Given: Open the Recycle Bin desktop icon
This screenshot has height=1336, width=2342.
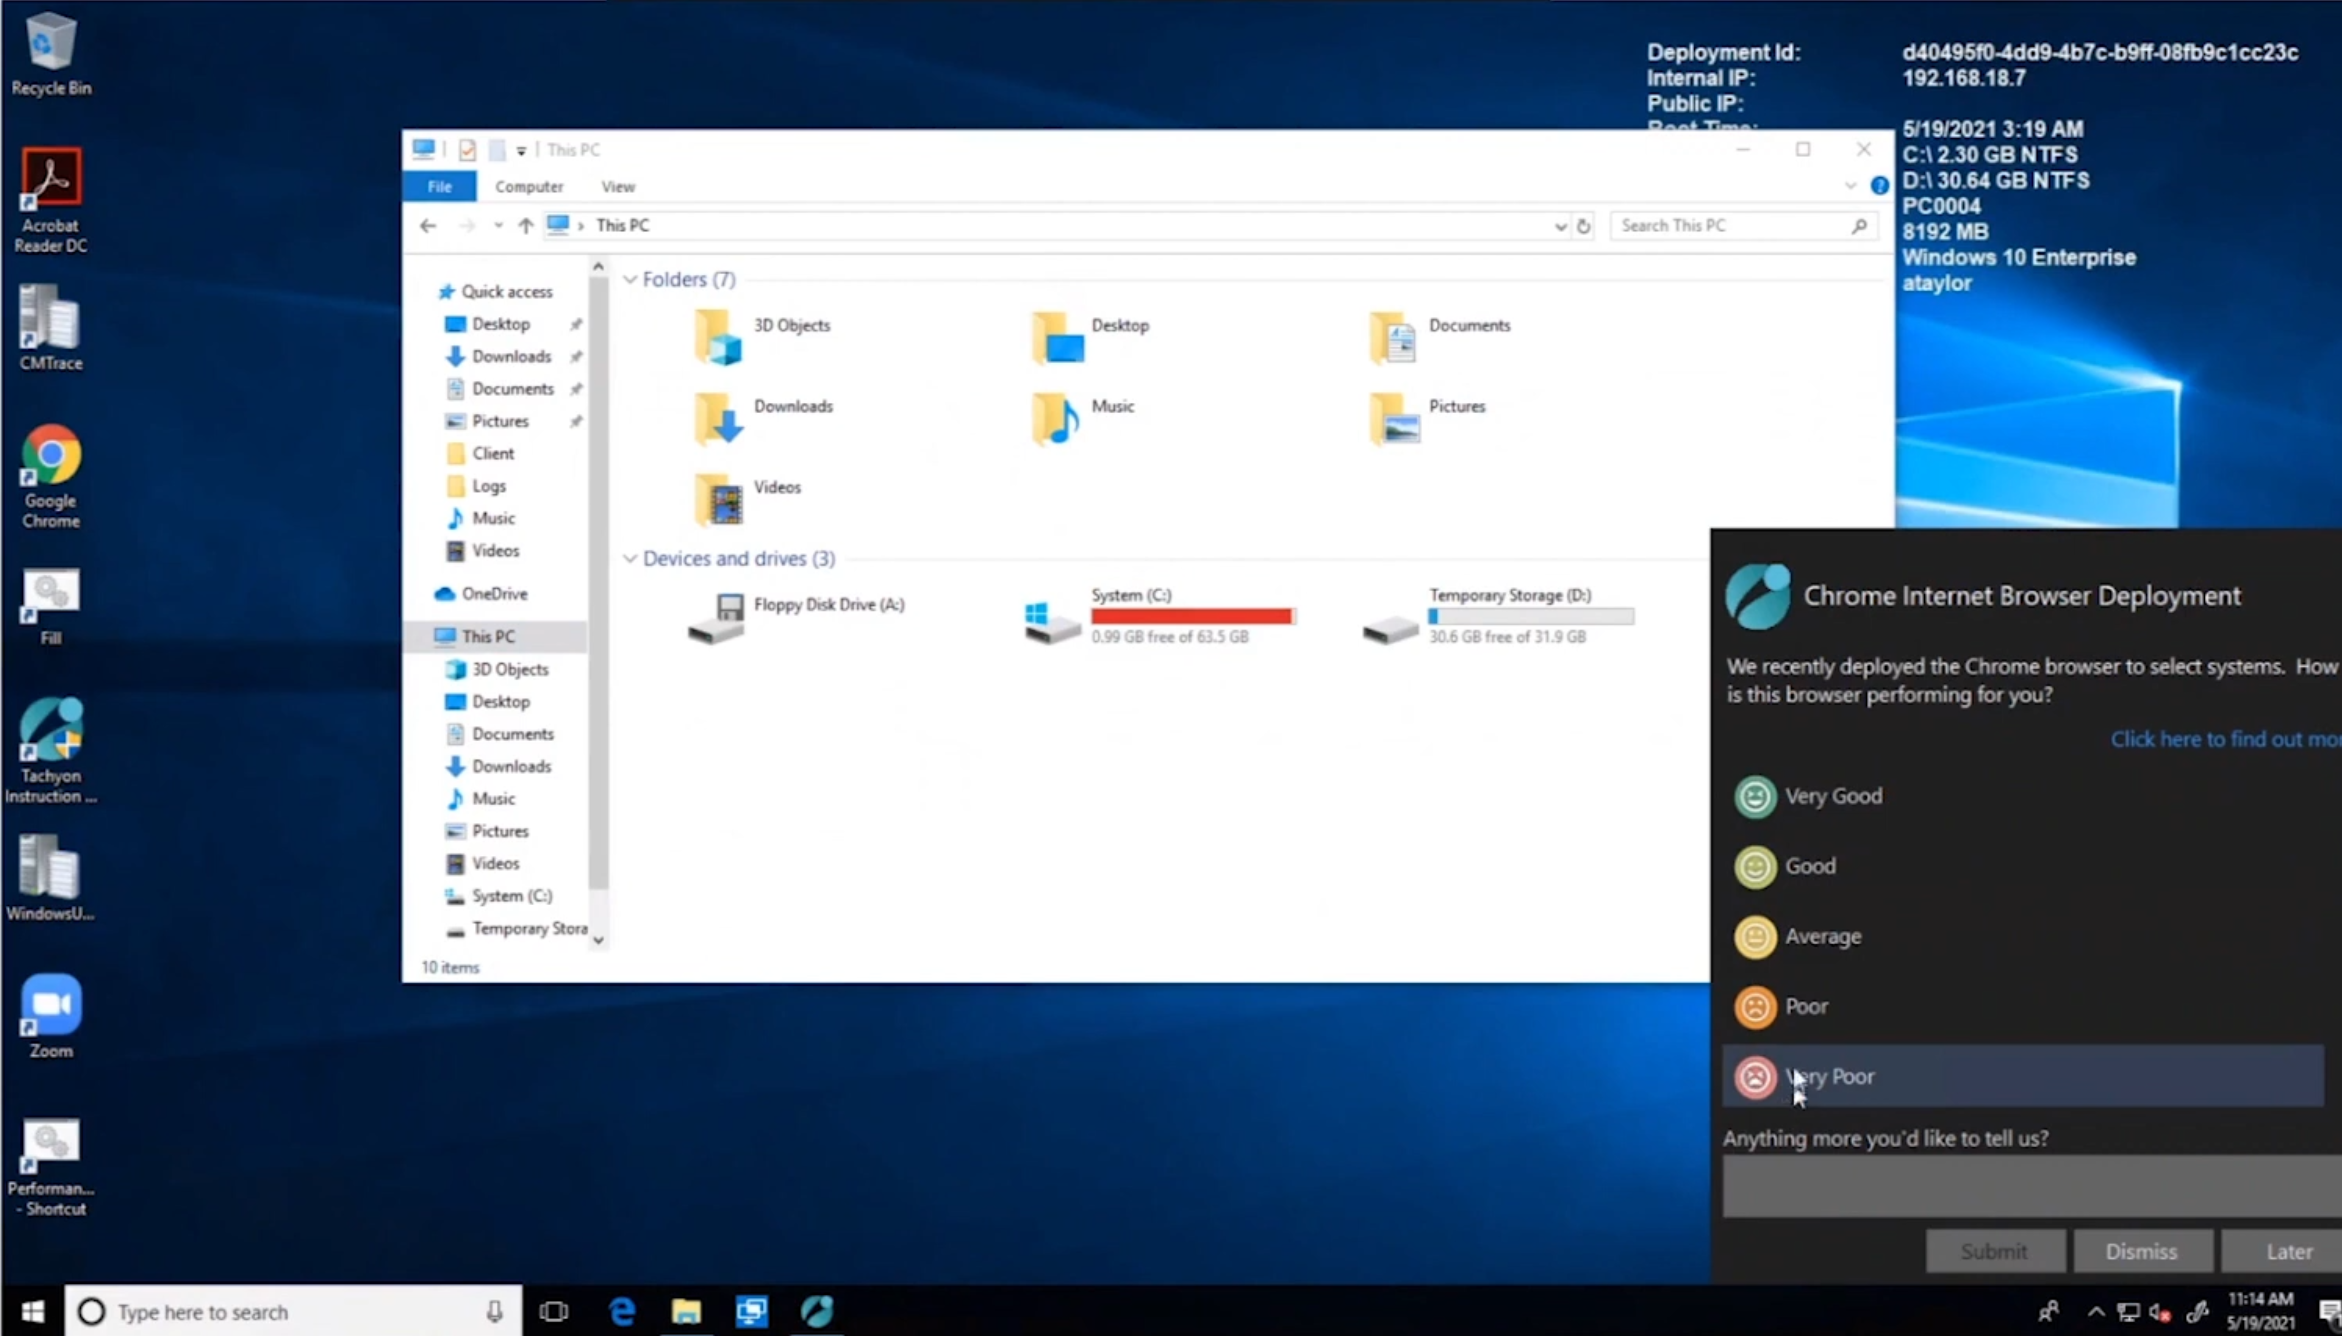Looking at the screenshot, I should pos(50,55).
